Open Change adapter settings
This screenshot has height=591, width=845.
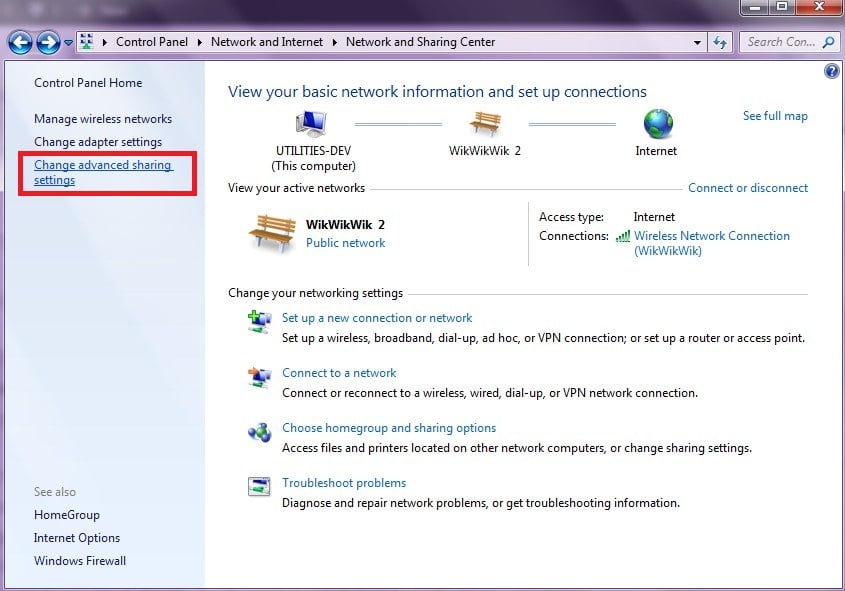(98, 142)
